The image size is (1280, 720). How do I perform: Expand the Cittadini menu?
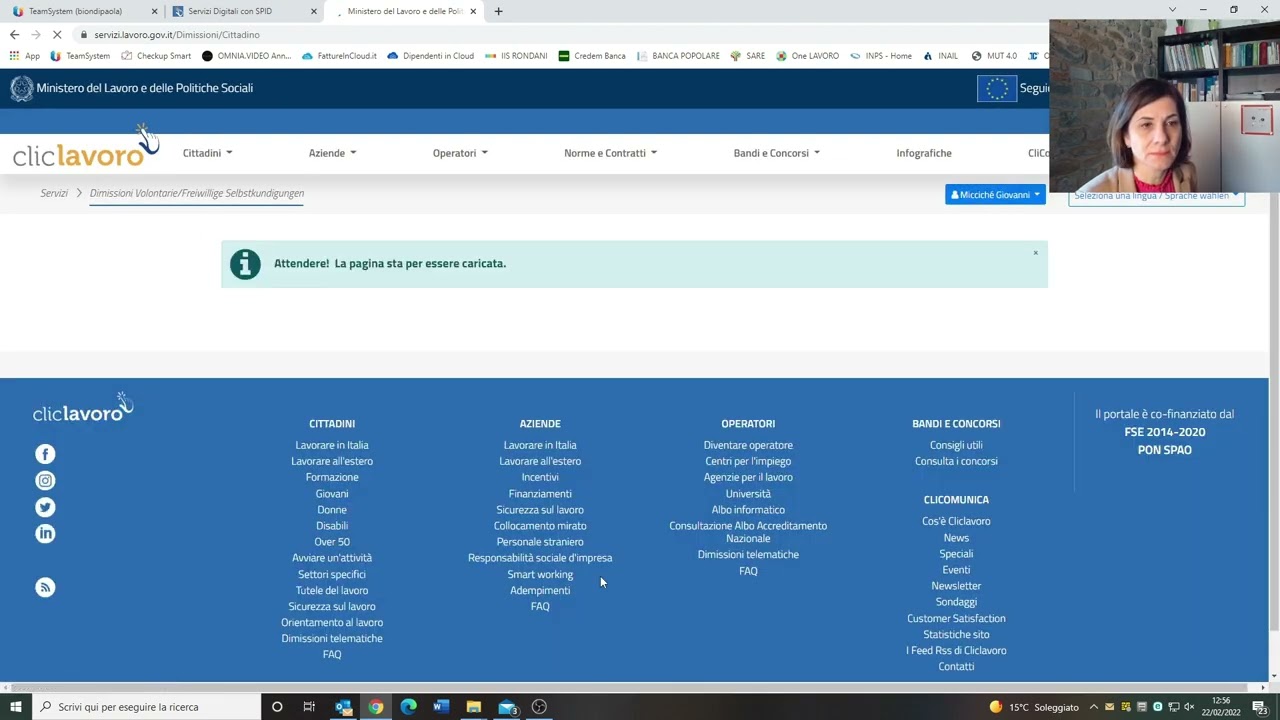point(207,153)
